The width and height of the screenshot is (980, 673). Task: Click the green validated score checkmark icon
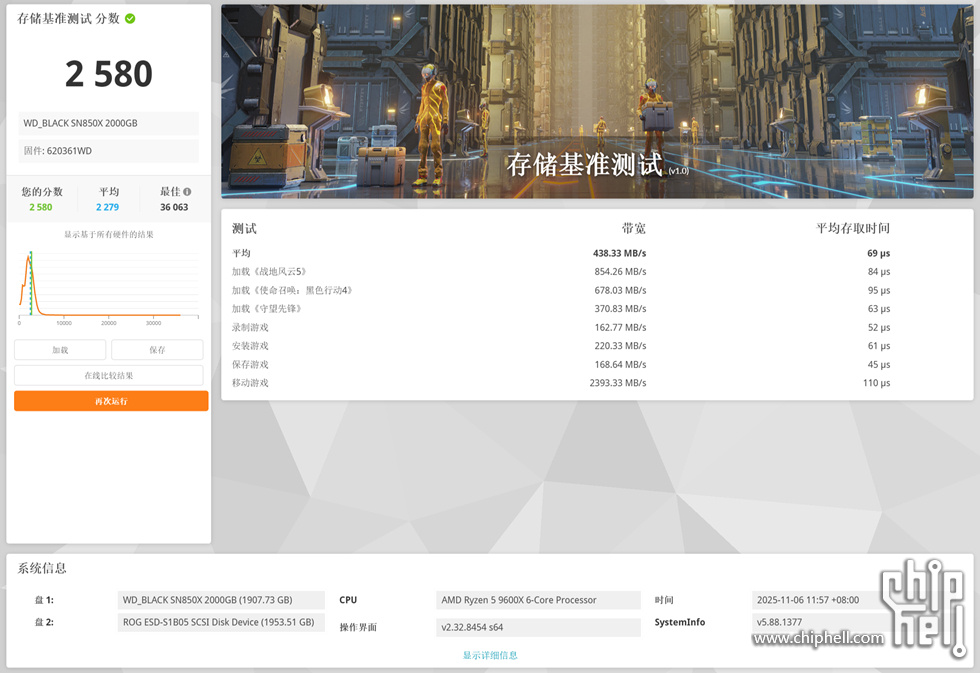131,19
